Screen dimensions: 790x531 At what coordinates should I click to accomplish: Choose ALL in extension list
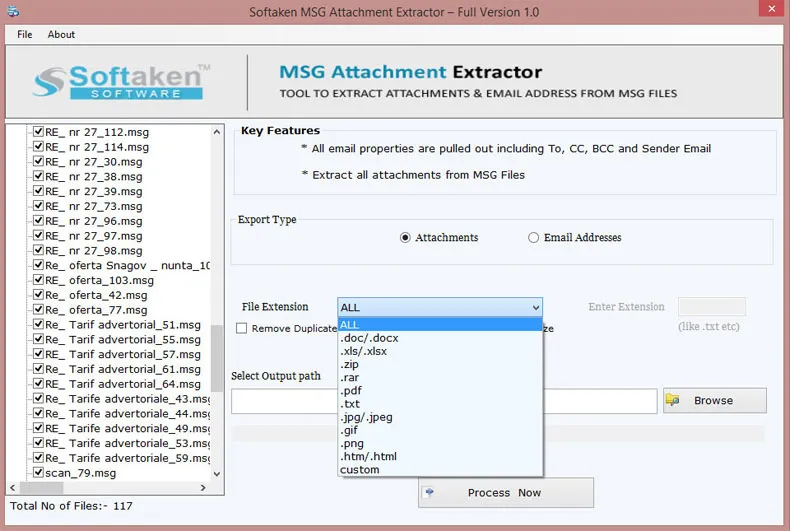click(x=440, y=325)
